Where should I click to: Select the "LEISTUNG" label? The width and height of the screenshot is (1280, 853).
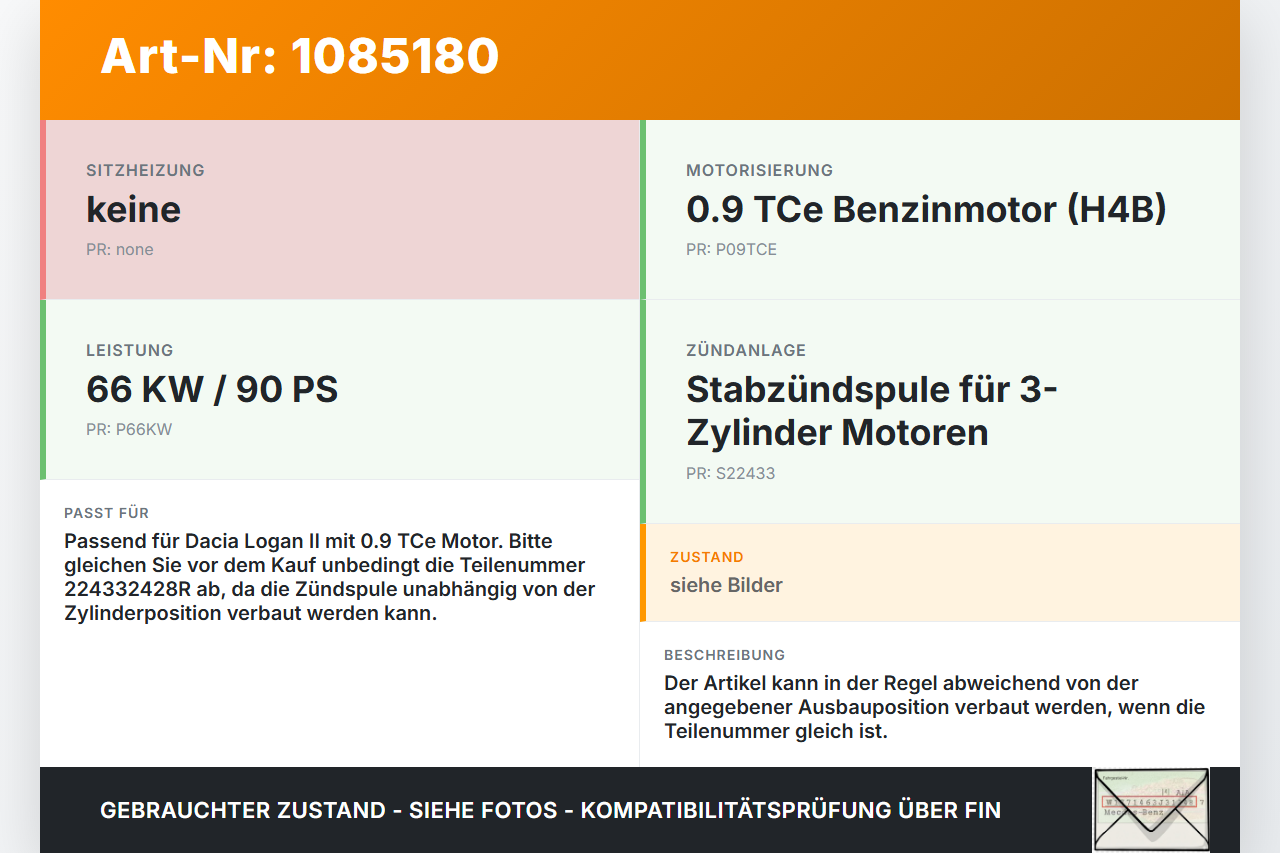(x=130, y=350)
